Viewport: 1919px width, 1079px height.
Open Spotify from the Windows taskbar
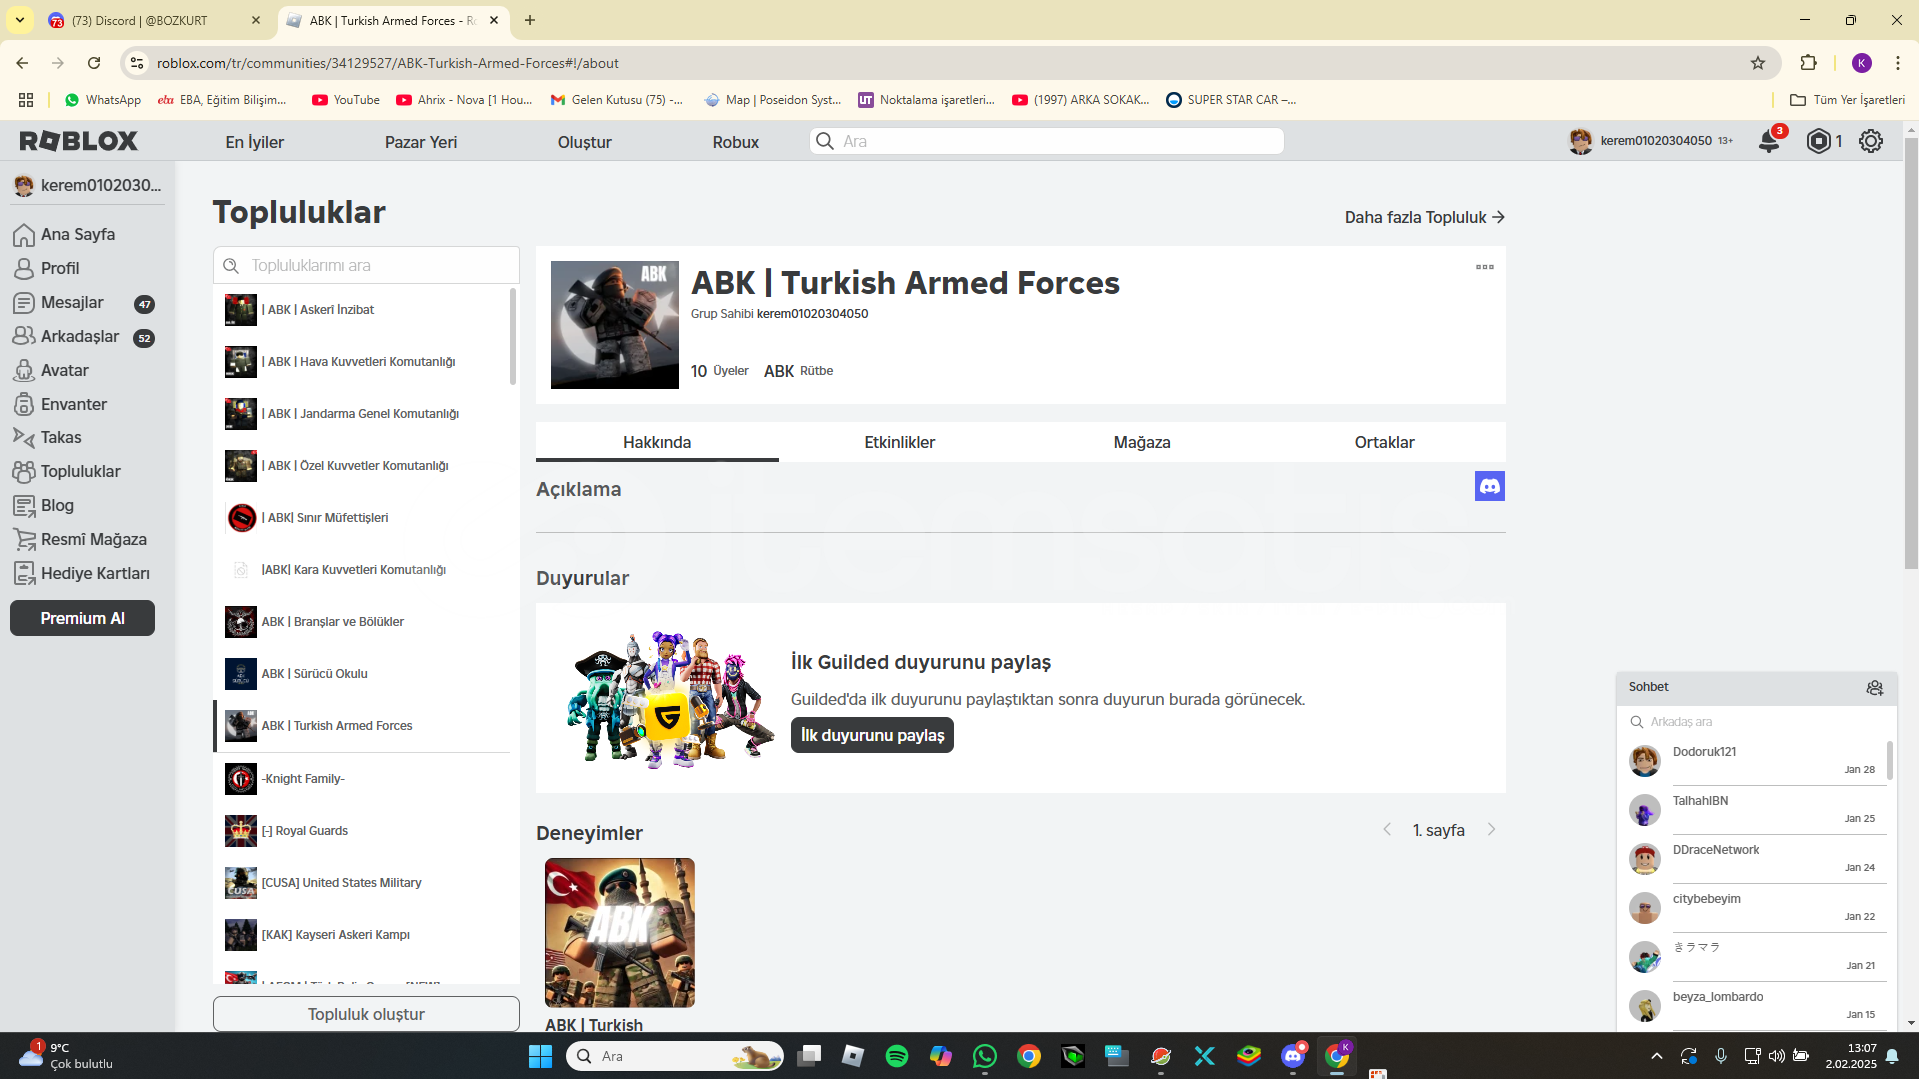tap(897, 1056)
